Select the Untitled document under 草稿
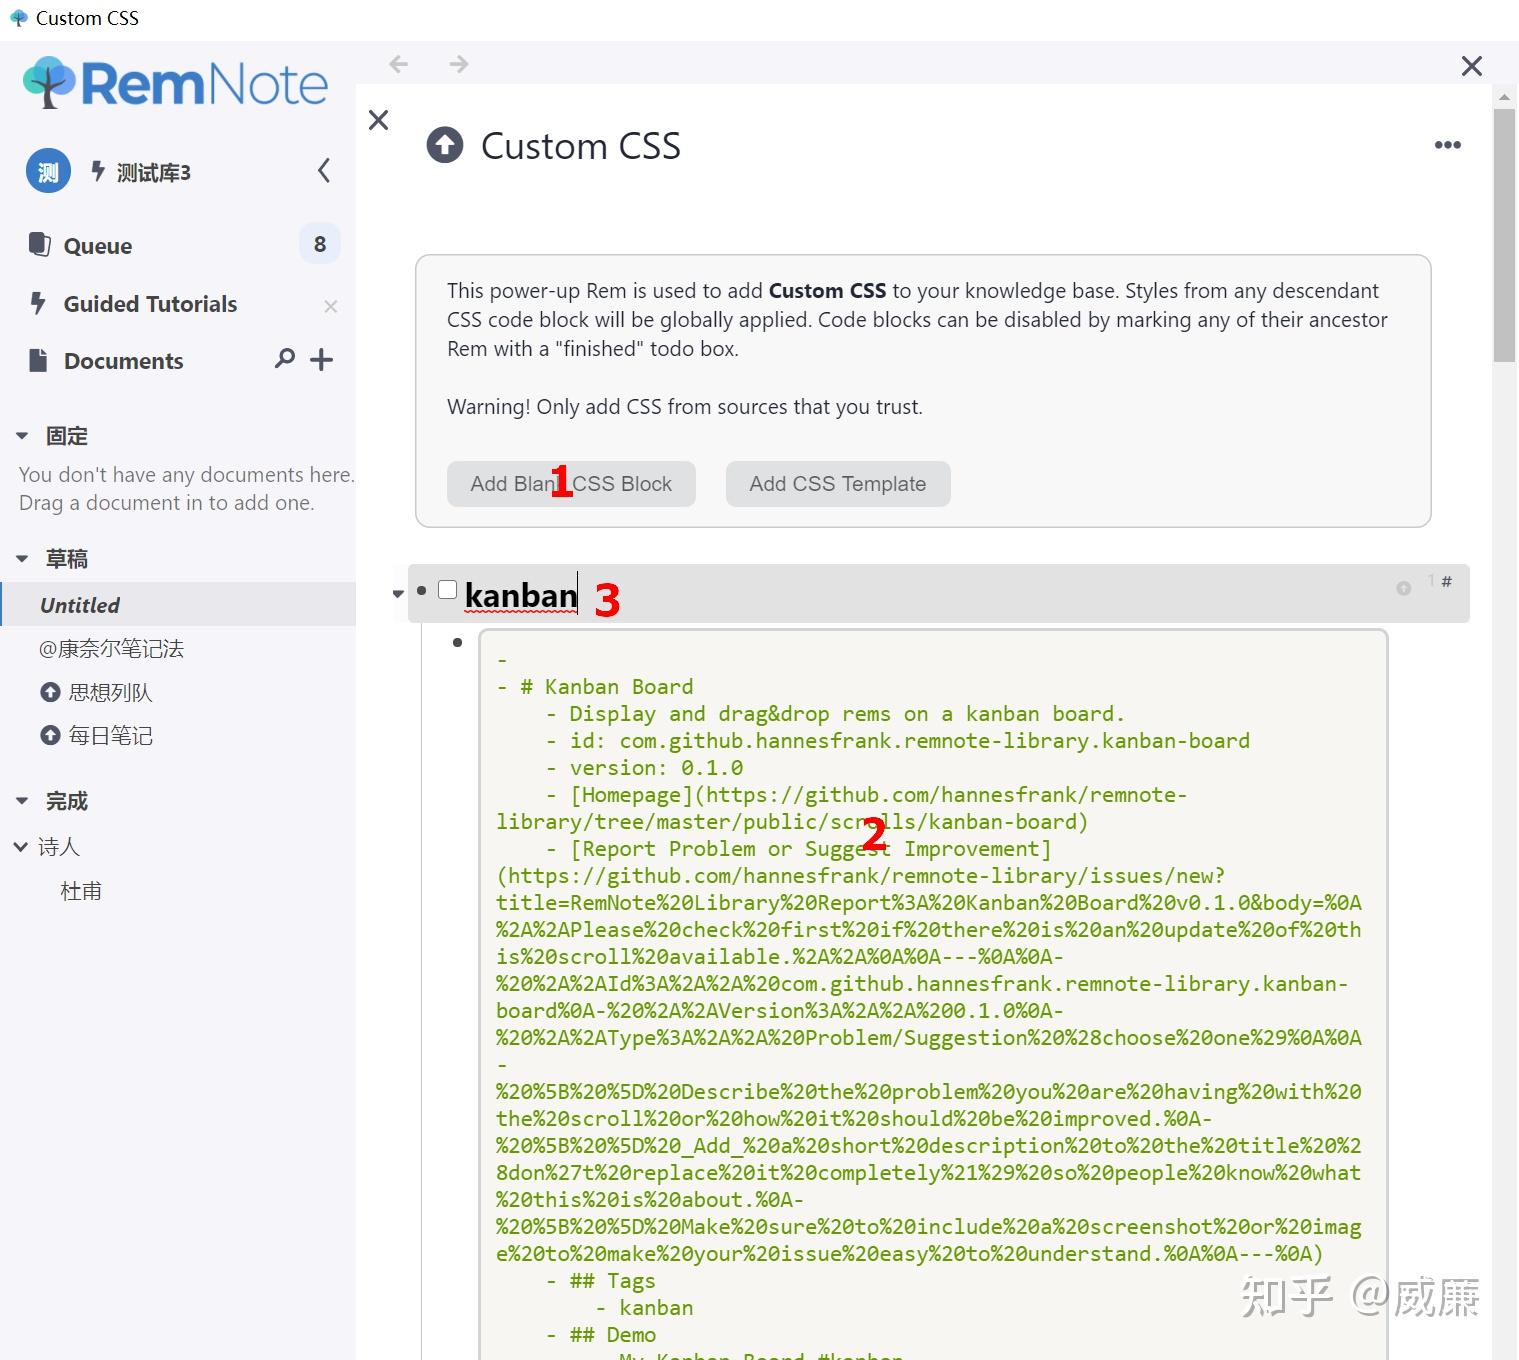 [79, 604]
